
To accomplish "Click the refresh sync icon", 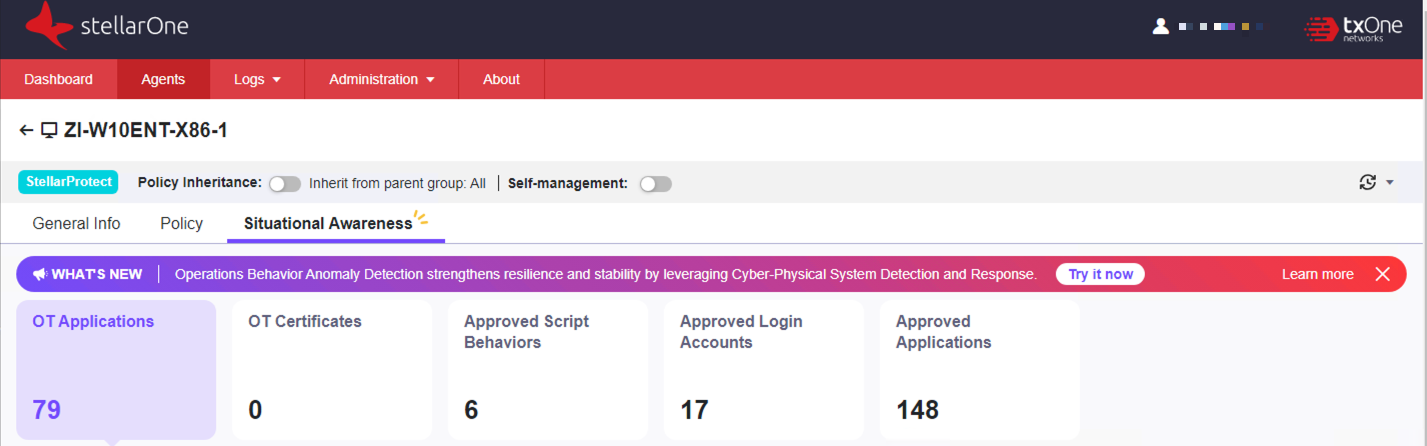I will pos(1368,182).
